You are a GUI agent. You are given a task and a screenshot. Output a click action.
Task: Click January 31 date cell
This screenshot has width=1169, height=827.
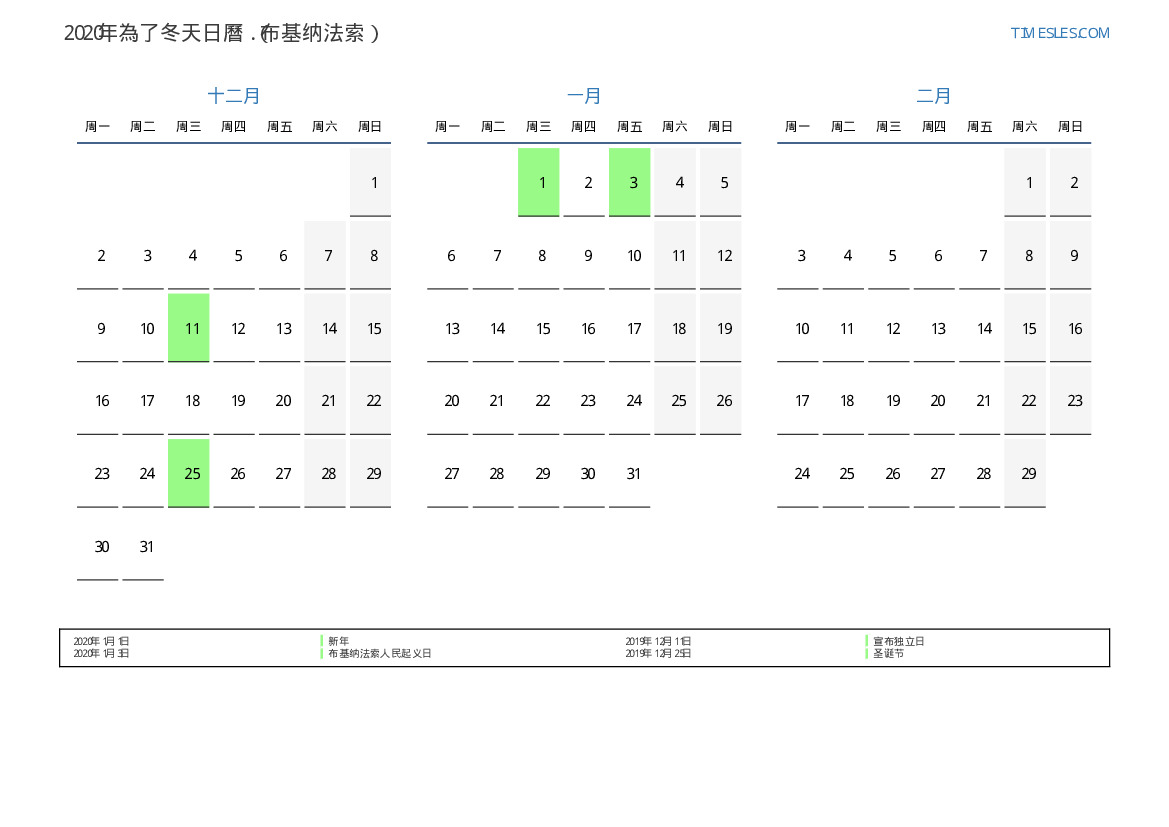(630, 474)
